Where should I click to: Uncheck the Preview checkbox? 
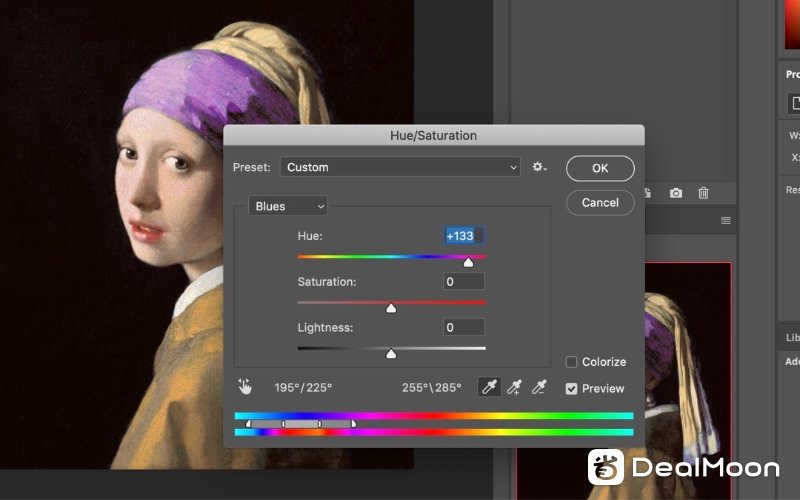[571, 389]
